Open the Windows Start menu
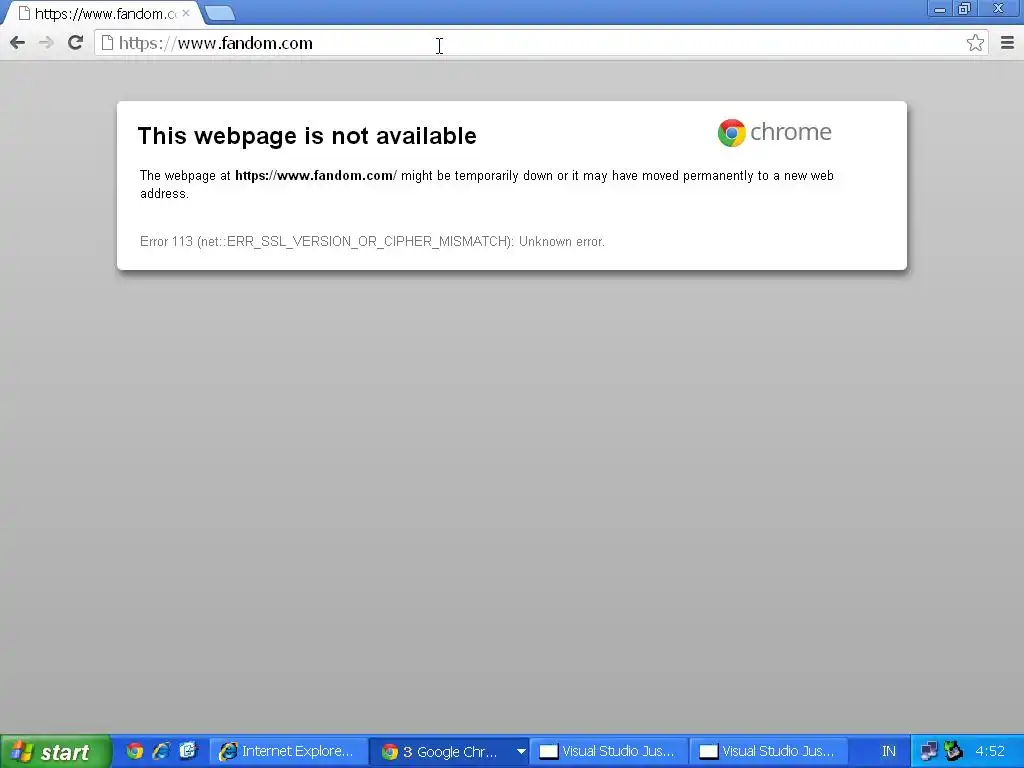Image resolution: width=1024 pixels, height=768 pixels. 56,752
